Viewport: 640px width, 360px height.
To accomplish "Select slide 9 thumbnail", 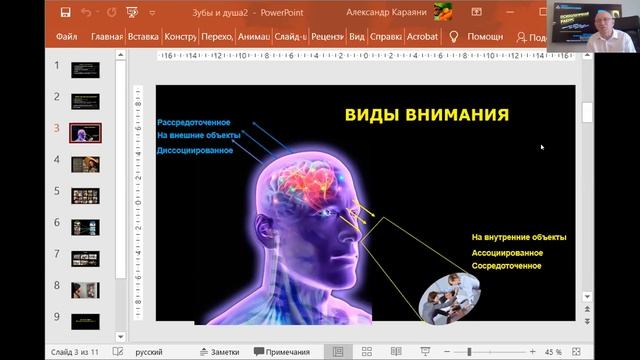I will click(x=85, y=322).
